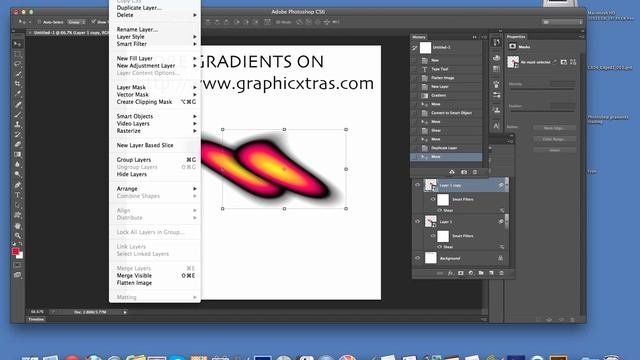Screen dimensions: 640x360
Task: Select the History Brush tool
Action: [18, 134]
